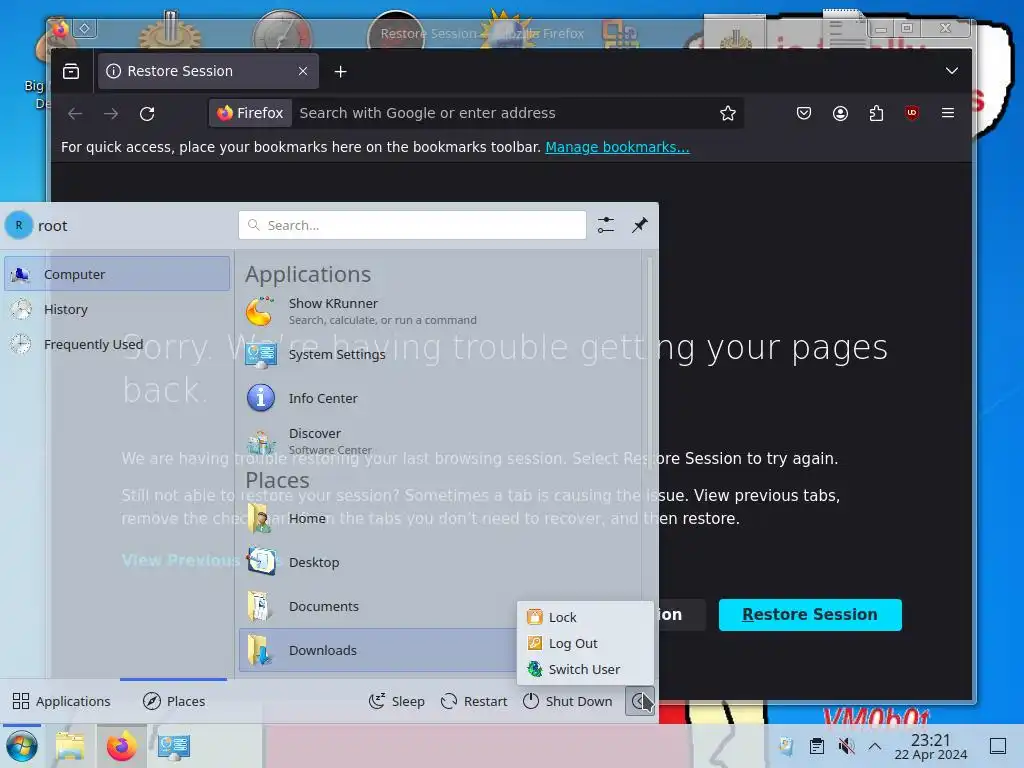Screen dimensions: 1024x768
Task: Click the Firefox taskbar icon
Action: pyautogui.click(x=121, y=746)
